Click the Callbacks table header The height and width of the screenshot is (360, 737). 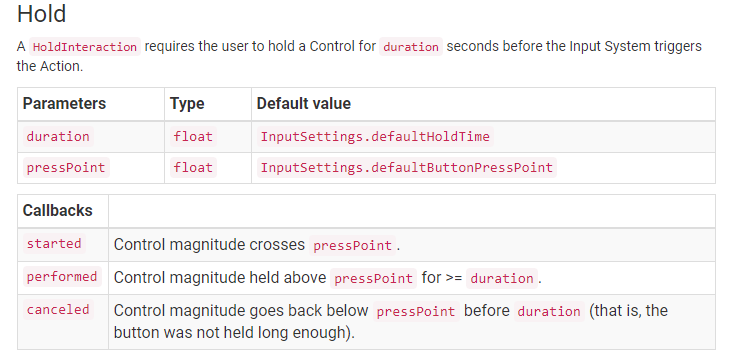[x=58, y=211]
